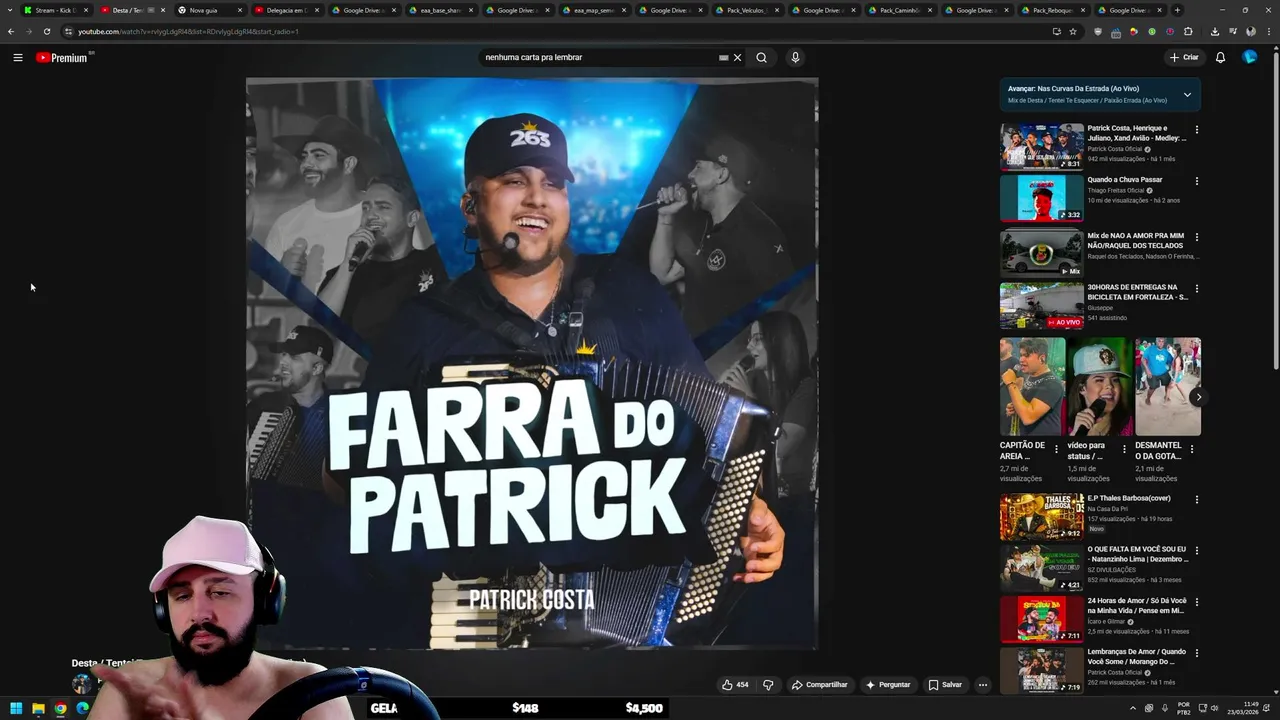Open the CAPITÃO DE AREIA short thumbnail

click(x=1032, y=386)
